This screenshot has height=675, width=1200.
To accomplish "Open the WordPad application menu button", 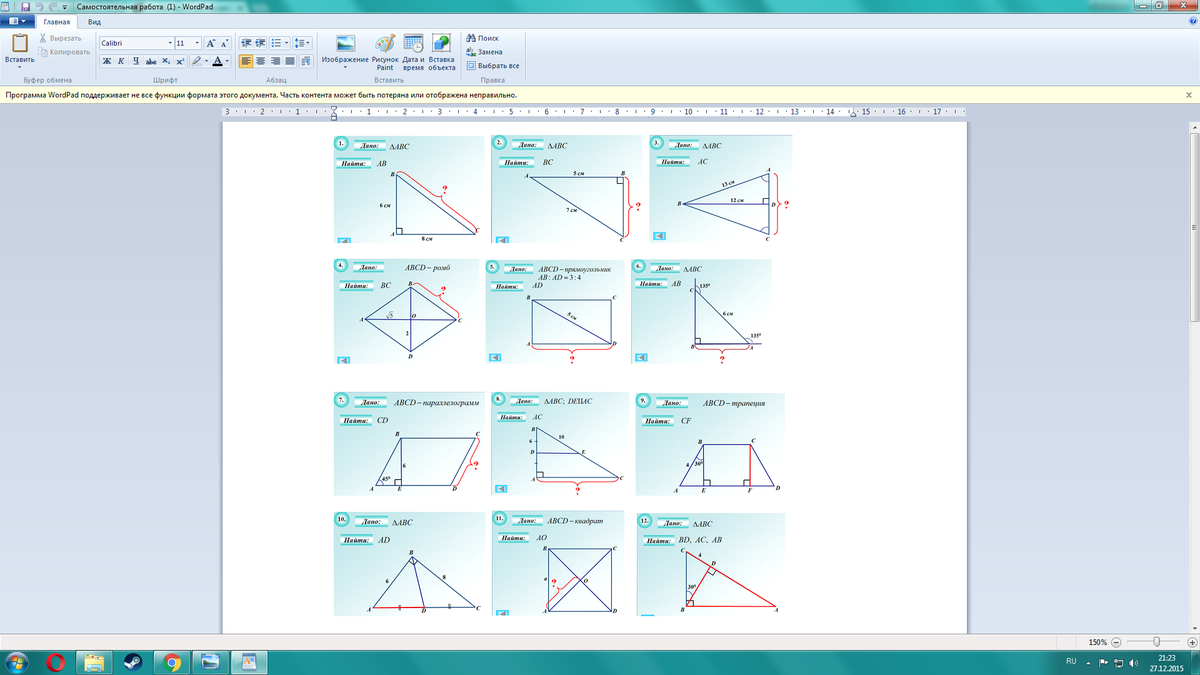I will point(18,21).
